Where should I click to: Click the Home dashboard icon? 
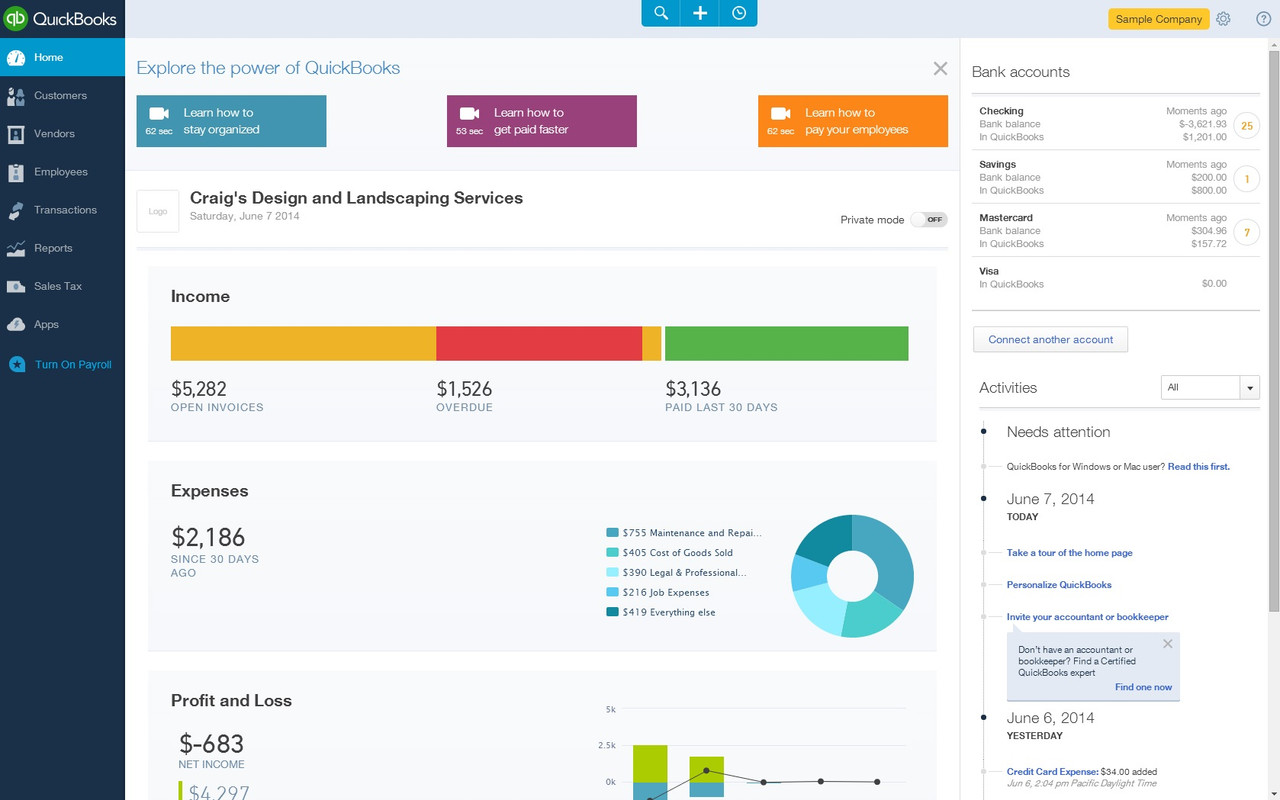coord(16,58)
